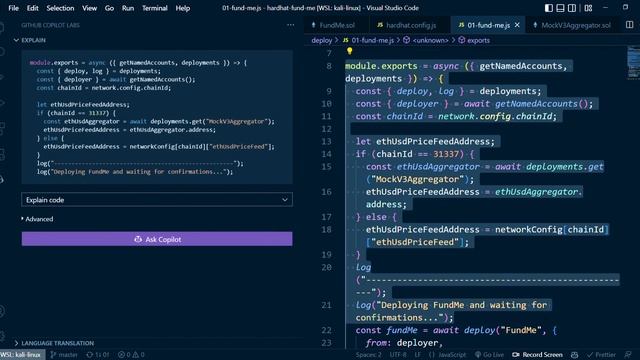Viewport: 640px width, 360px height.
Task: Open the Terminal menu
Action: pos(155,8)
